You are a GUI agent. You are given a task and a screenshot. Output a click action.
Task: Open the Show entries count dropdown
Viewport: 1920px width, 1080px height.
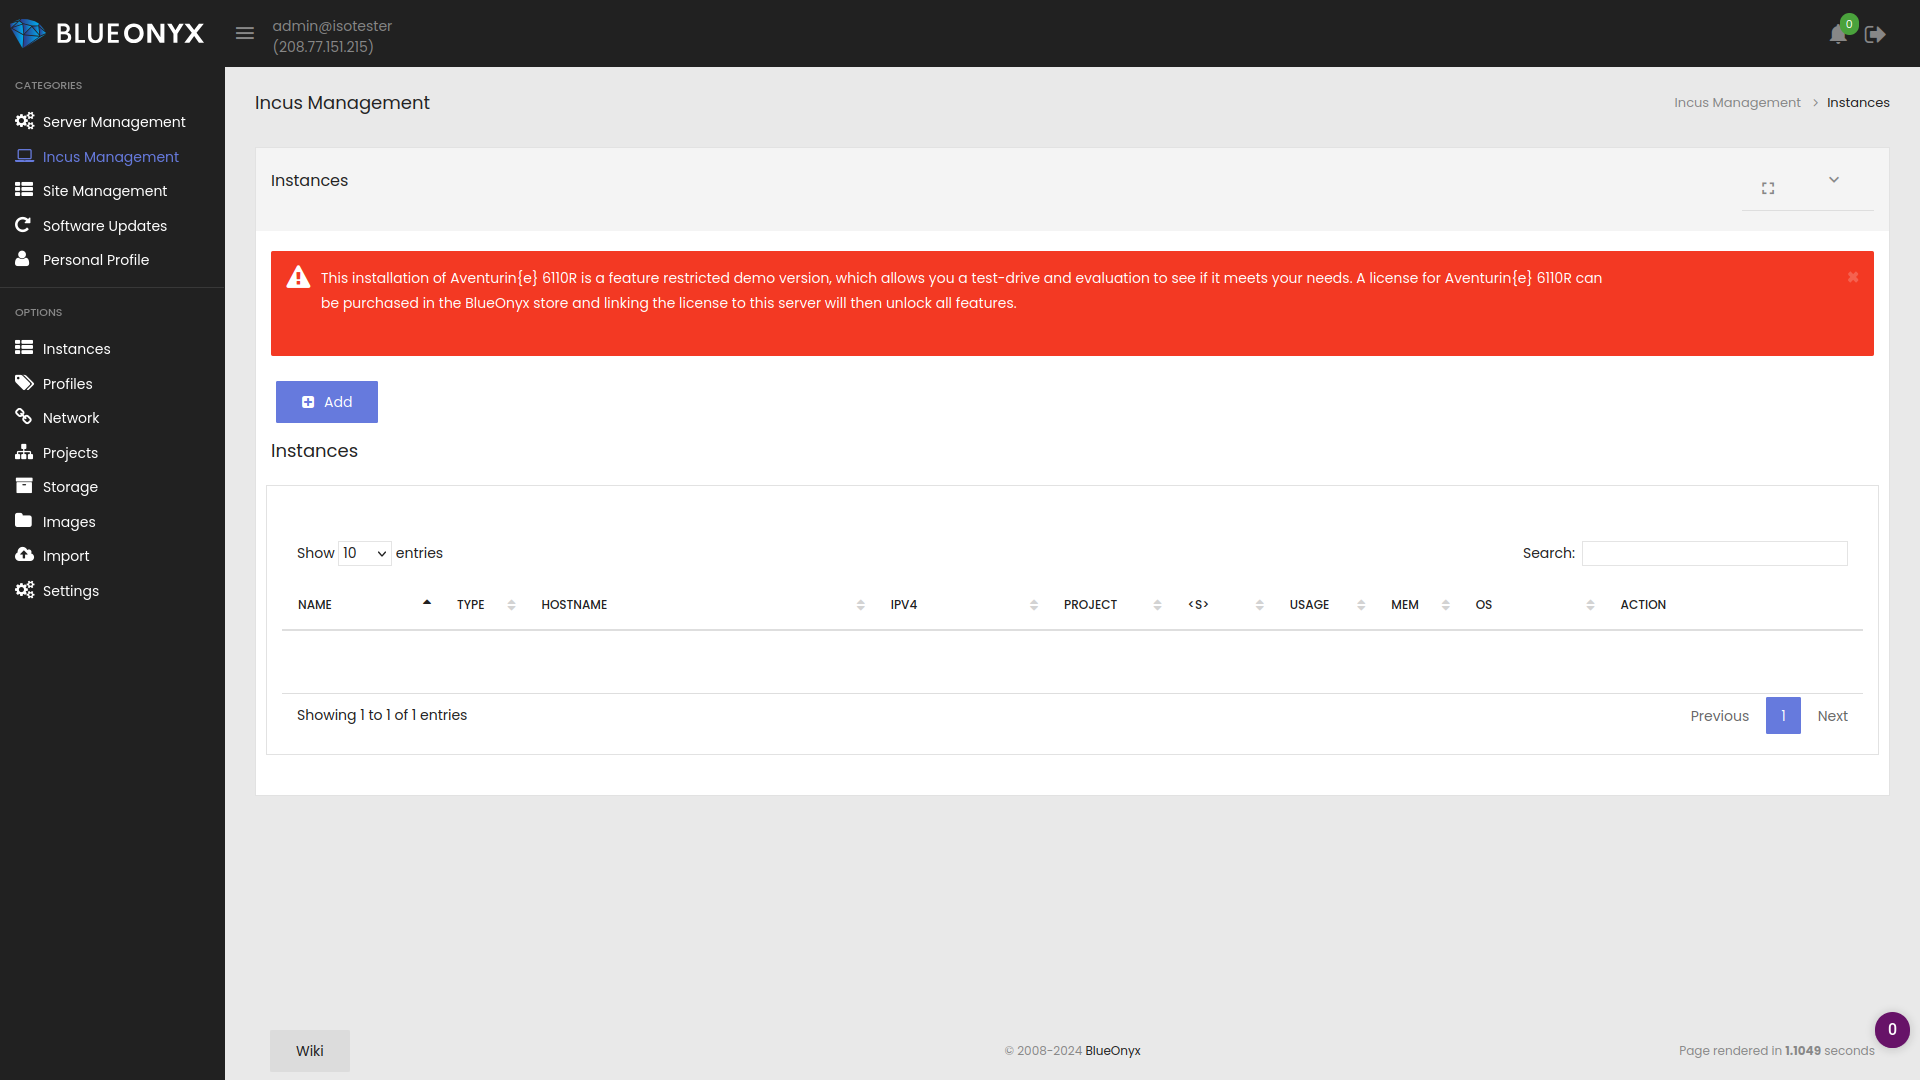[x=365, y=553]
